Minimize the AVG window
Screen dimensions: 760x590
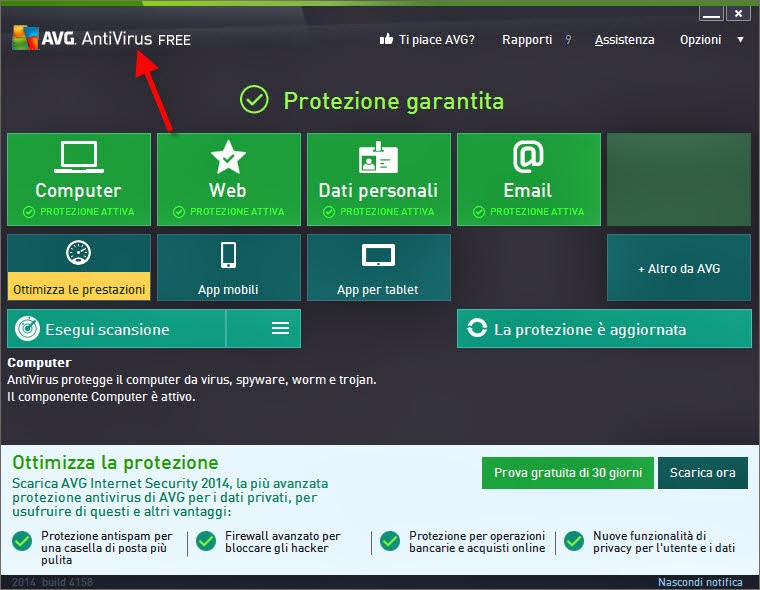(711, 14)
